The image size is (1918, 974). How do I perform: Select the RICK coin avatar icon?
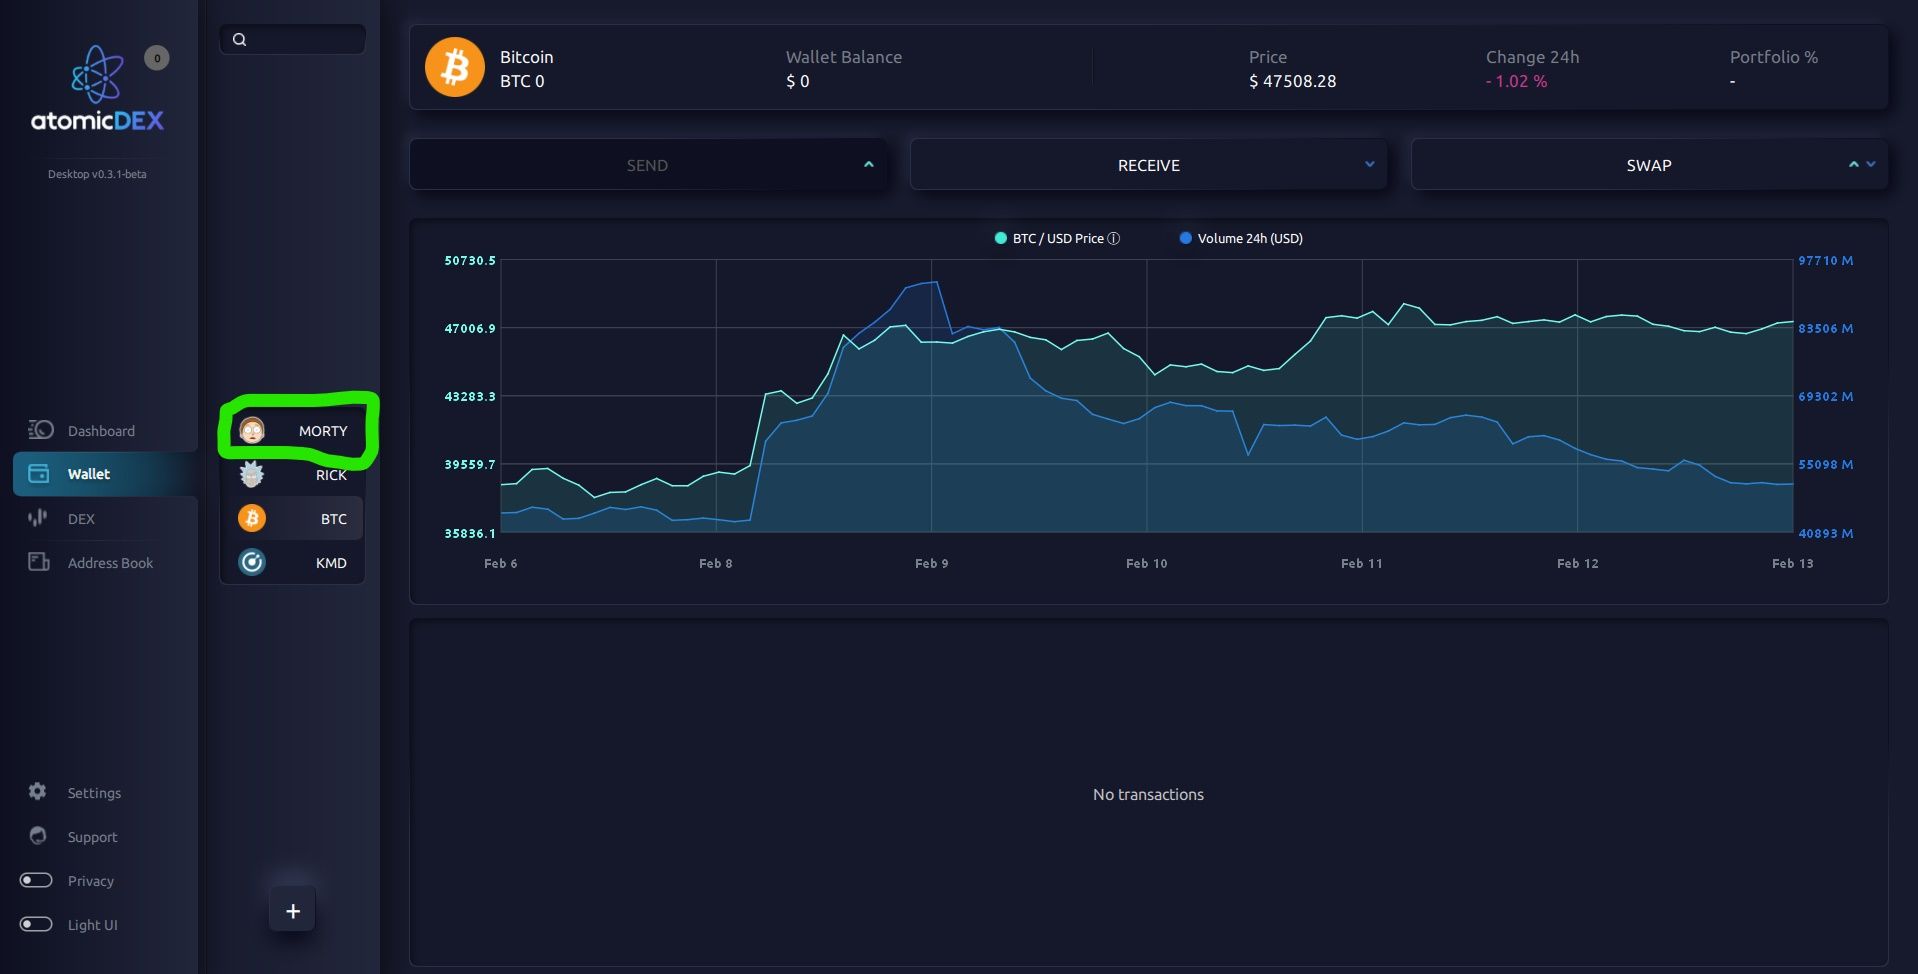point(252,474)
